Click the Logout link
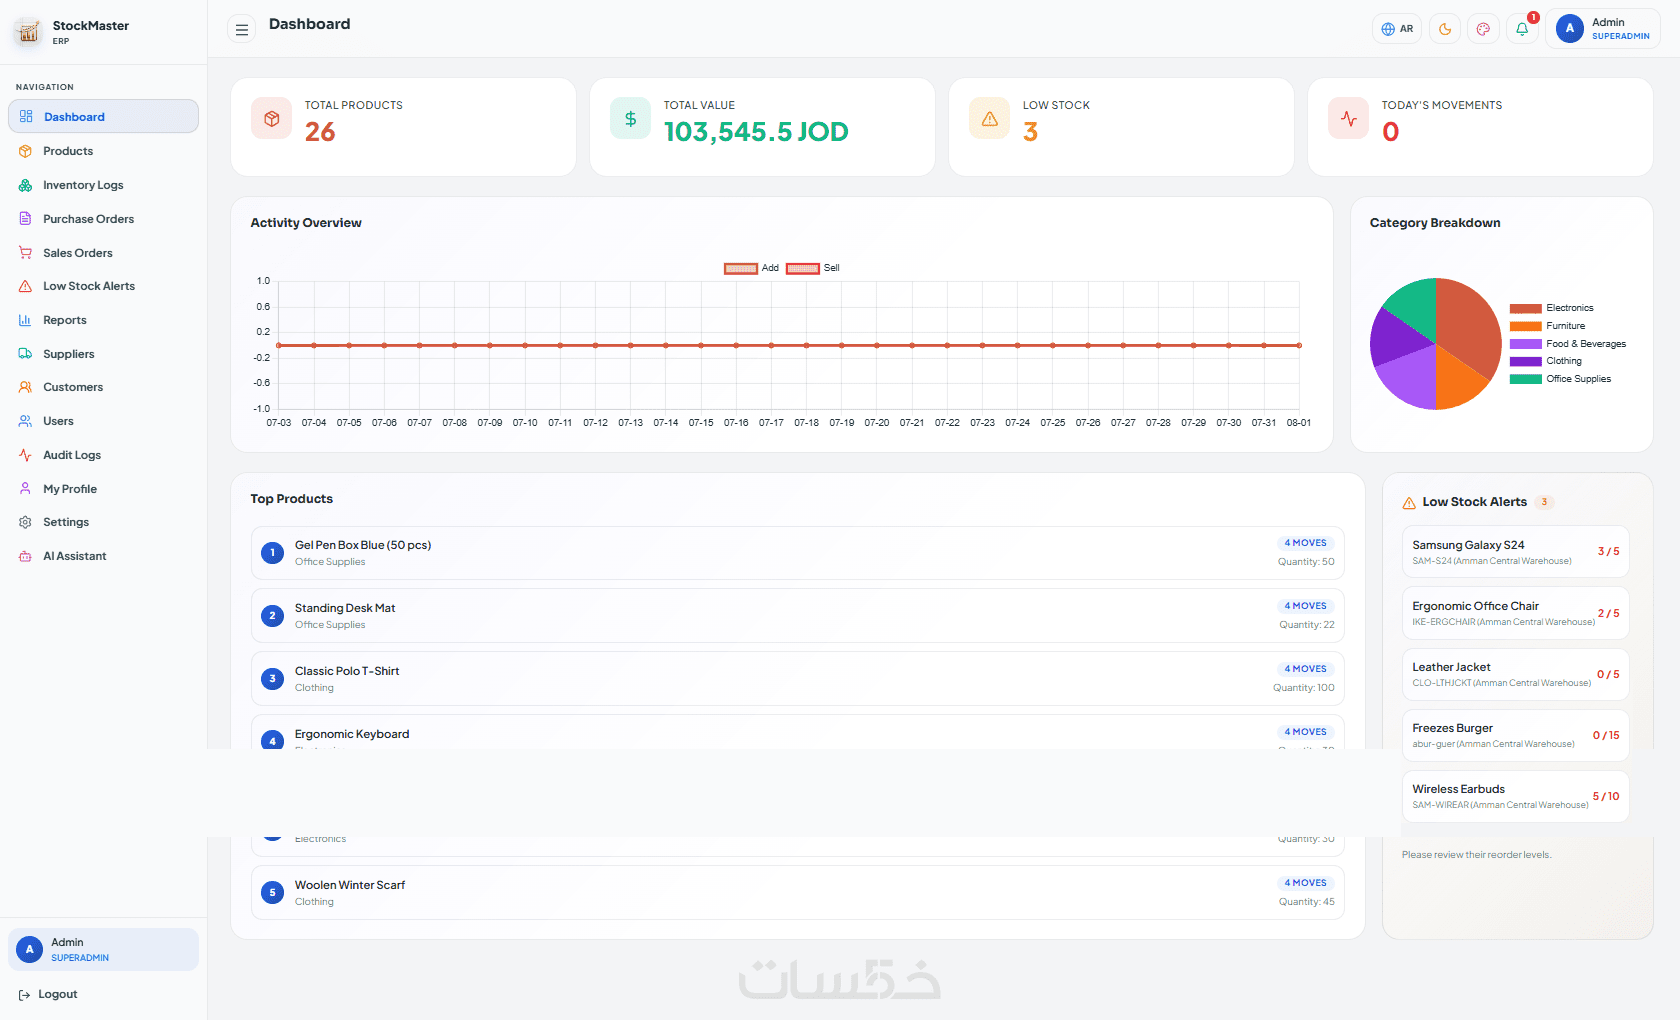Viewport: 1680px width, 1020px height. (48, 994)
